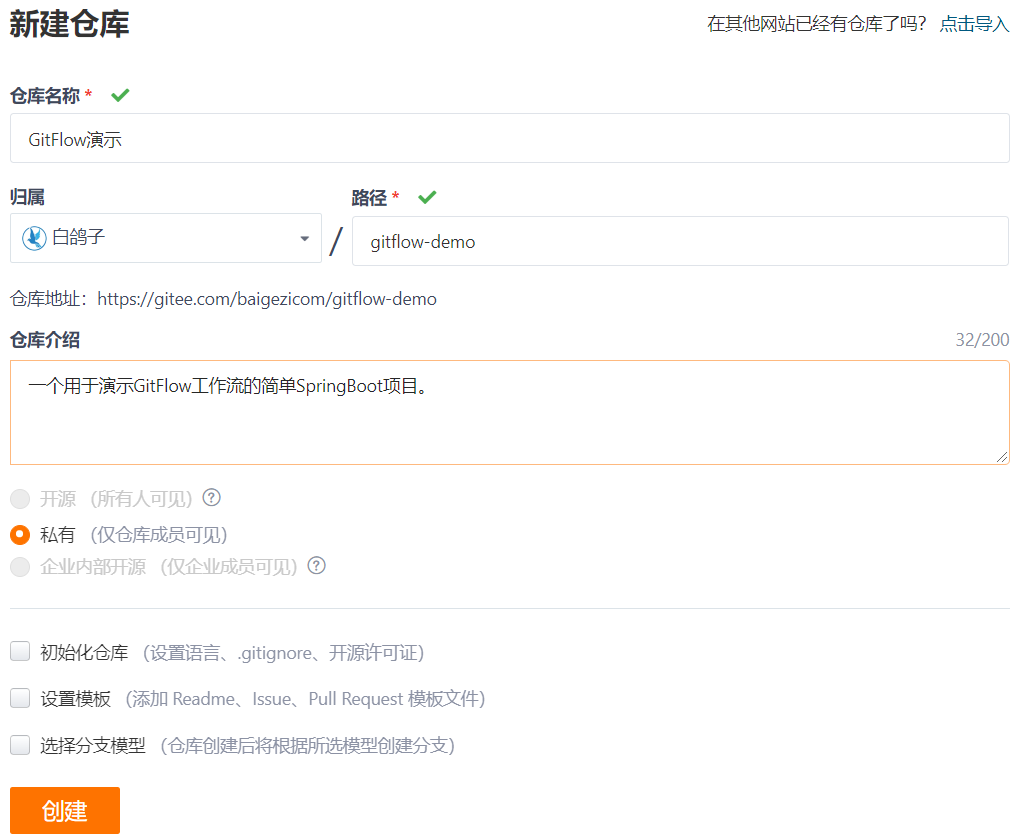Click the orange 创建 button
The height and width of the screenshot is (839, 1019).
pyautogui.click(x=65, y=810)
